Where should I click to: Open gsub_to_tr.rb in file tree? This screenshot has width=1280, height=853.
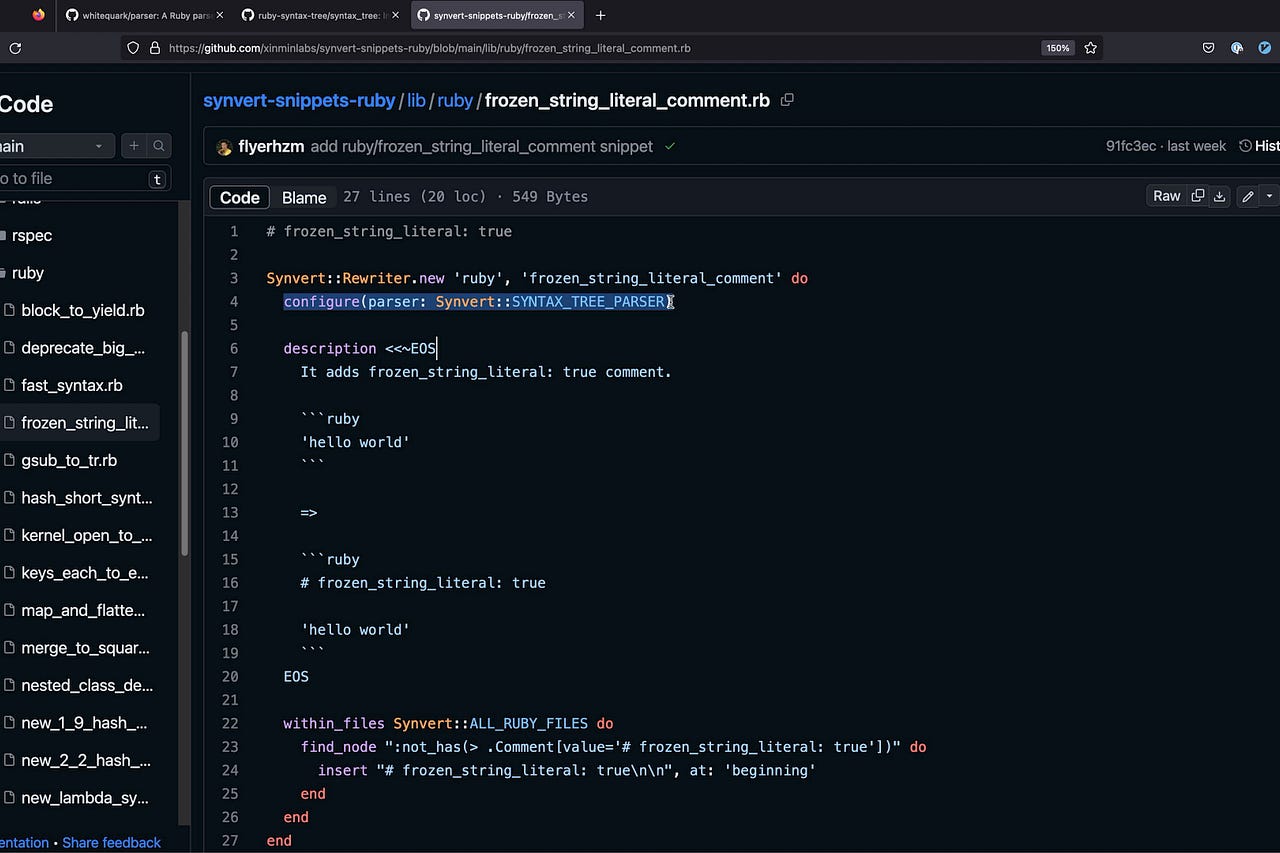tap(69, 460)
